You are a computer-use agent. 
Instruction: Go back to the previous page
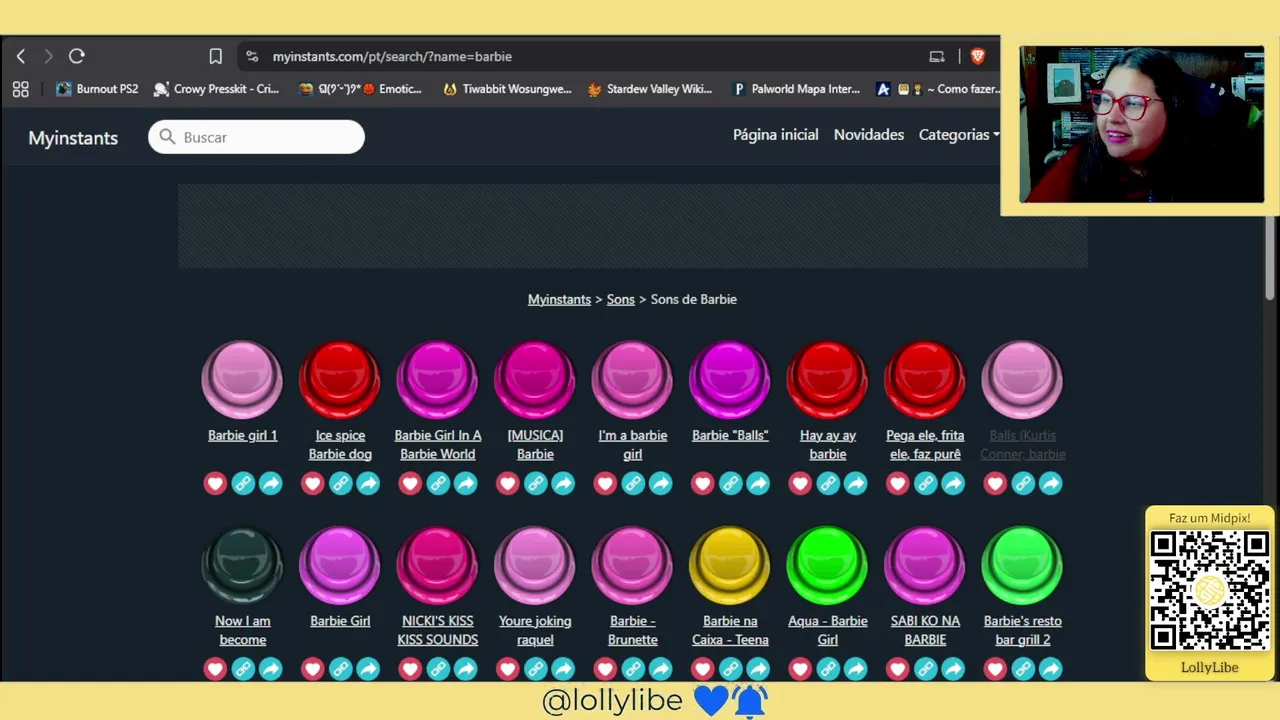(21, 57)
